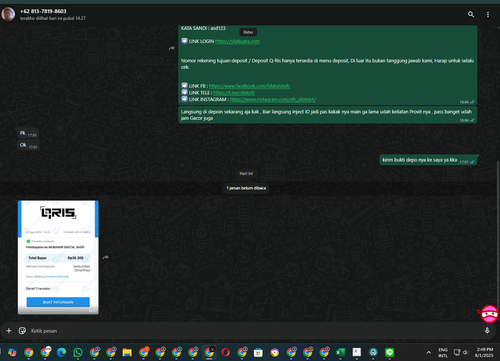The image size is (500, 361).
Task: Click the 'Rabu' date chip
Action: [248, 32]
